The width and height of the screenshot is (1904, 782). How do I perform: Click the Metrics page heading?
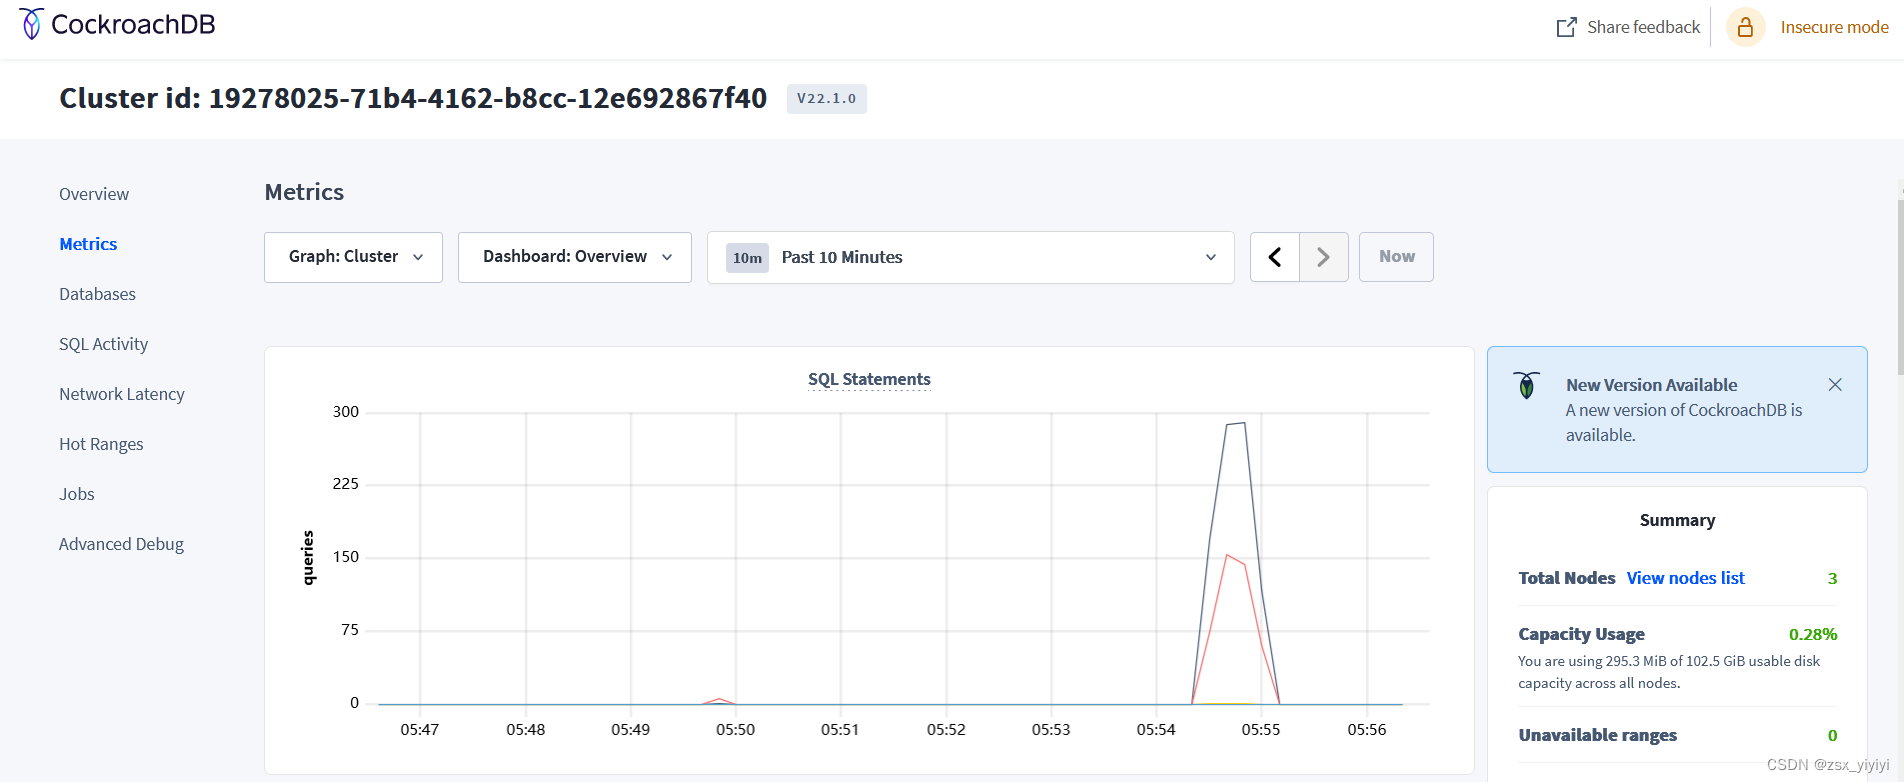pyautogui.click(x=304, y=192)
